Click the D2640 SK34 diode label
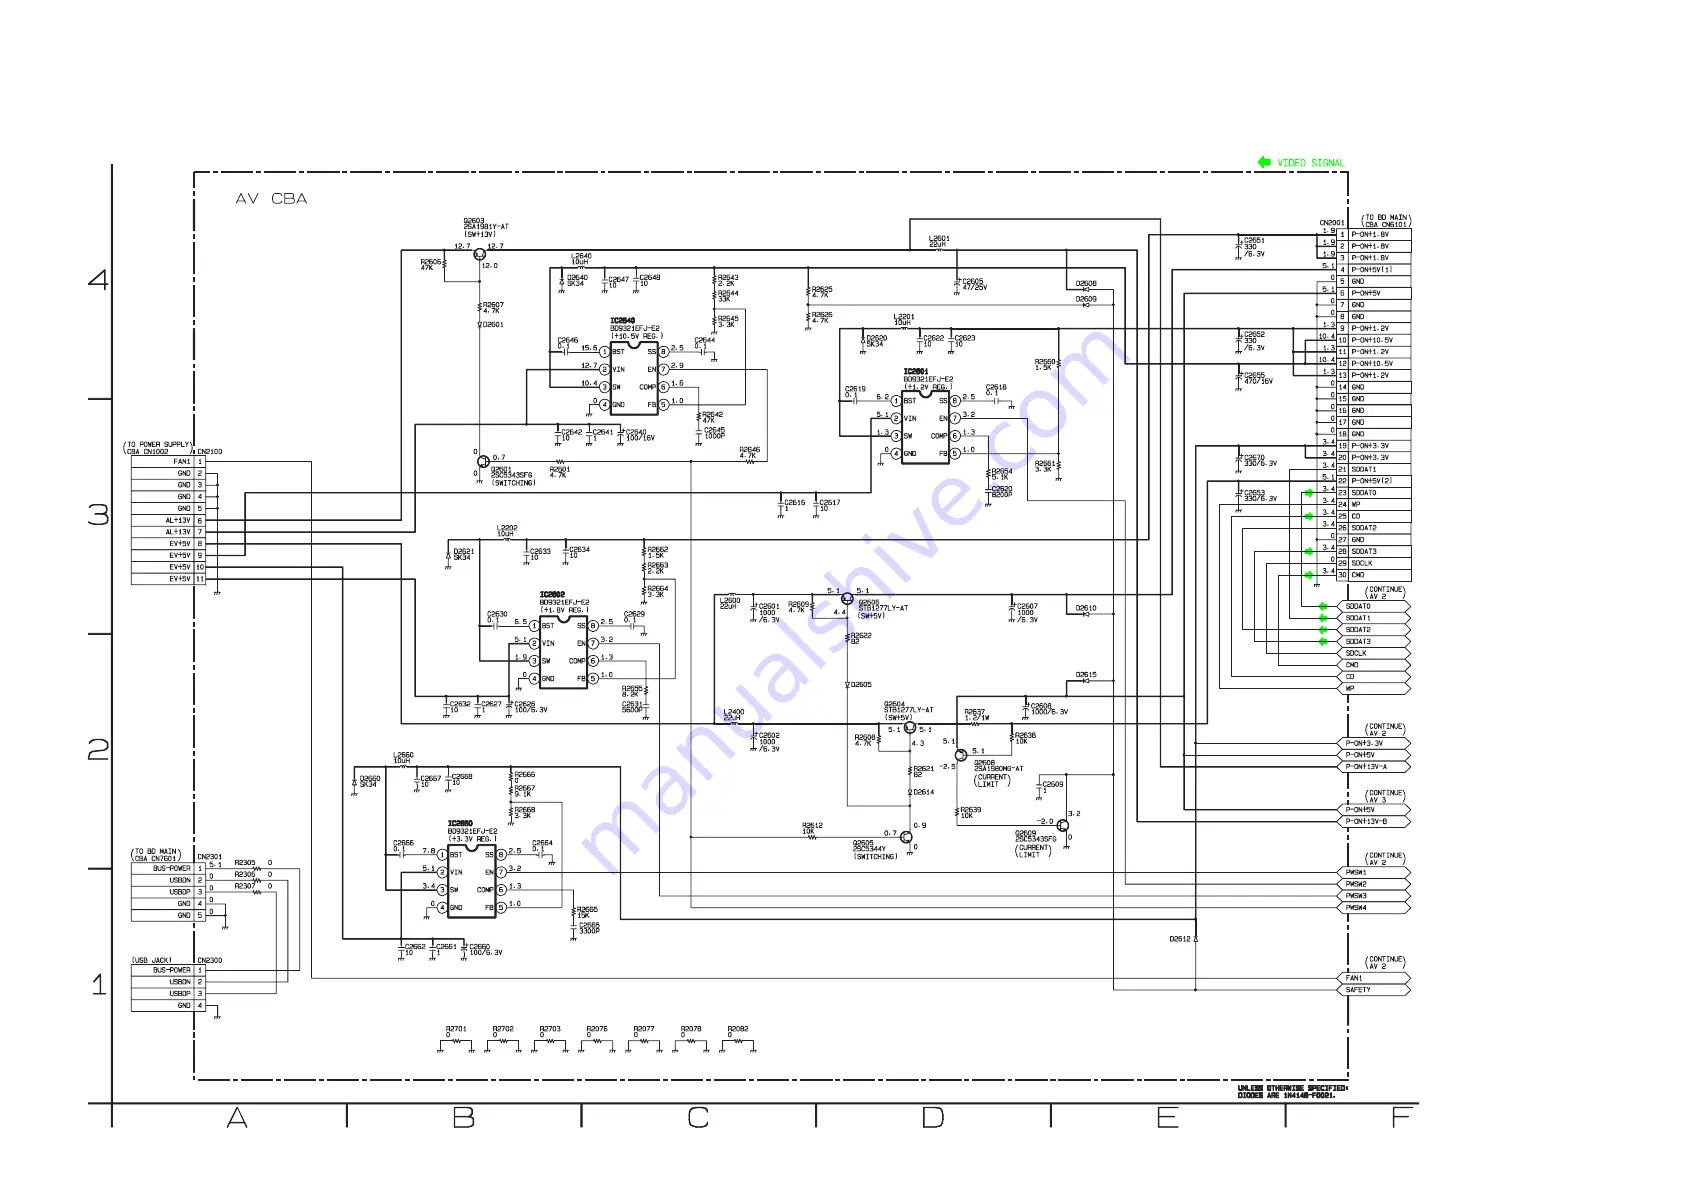Image resolution: width=1701 pixels, height=1191 pixels. [577, 281]
